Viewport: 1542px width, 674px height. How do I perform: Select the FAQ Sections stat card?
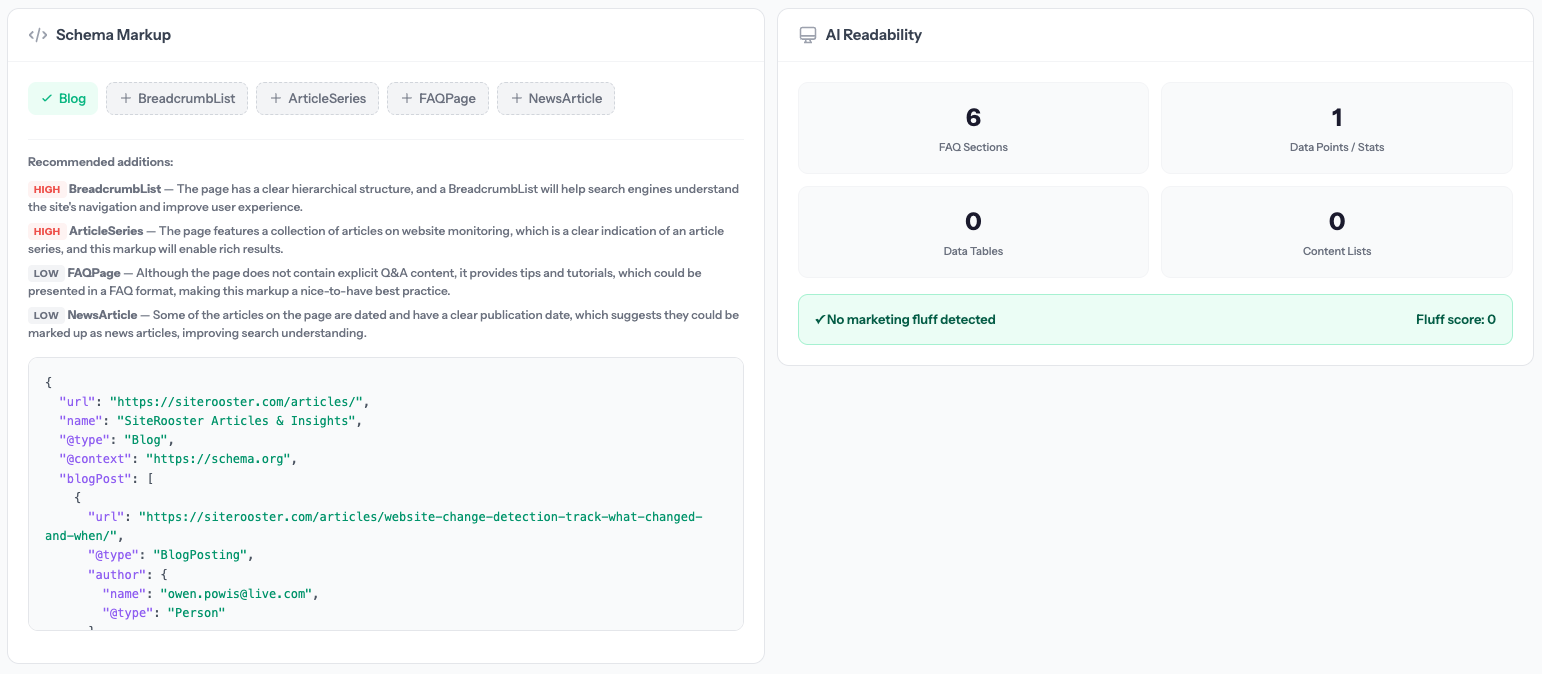[972, 127]
